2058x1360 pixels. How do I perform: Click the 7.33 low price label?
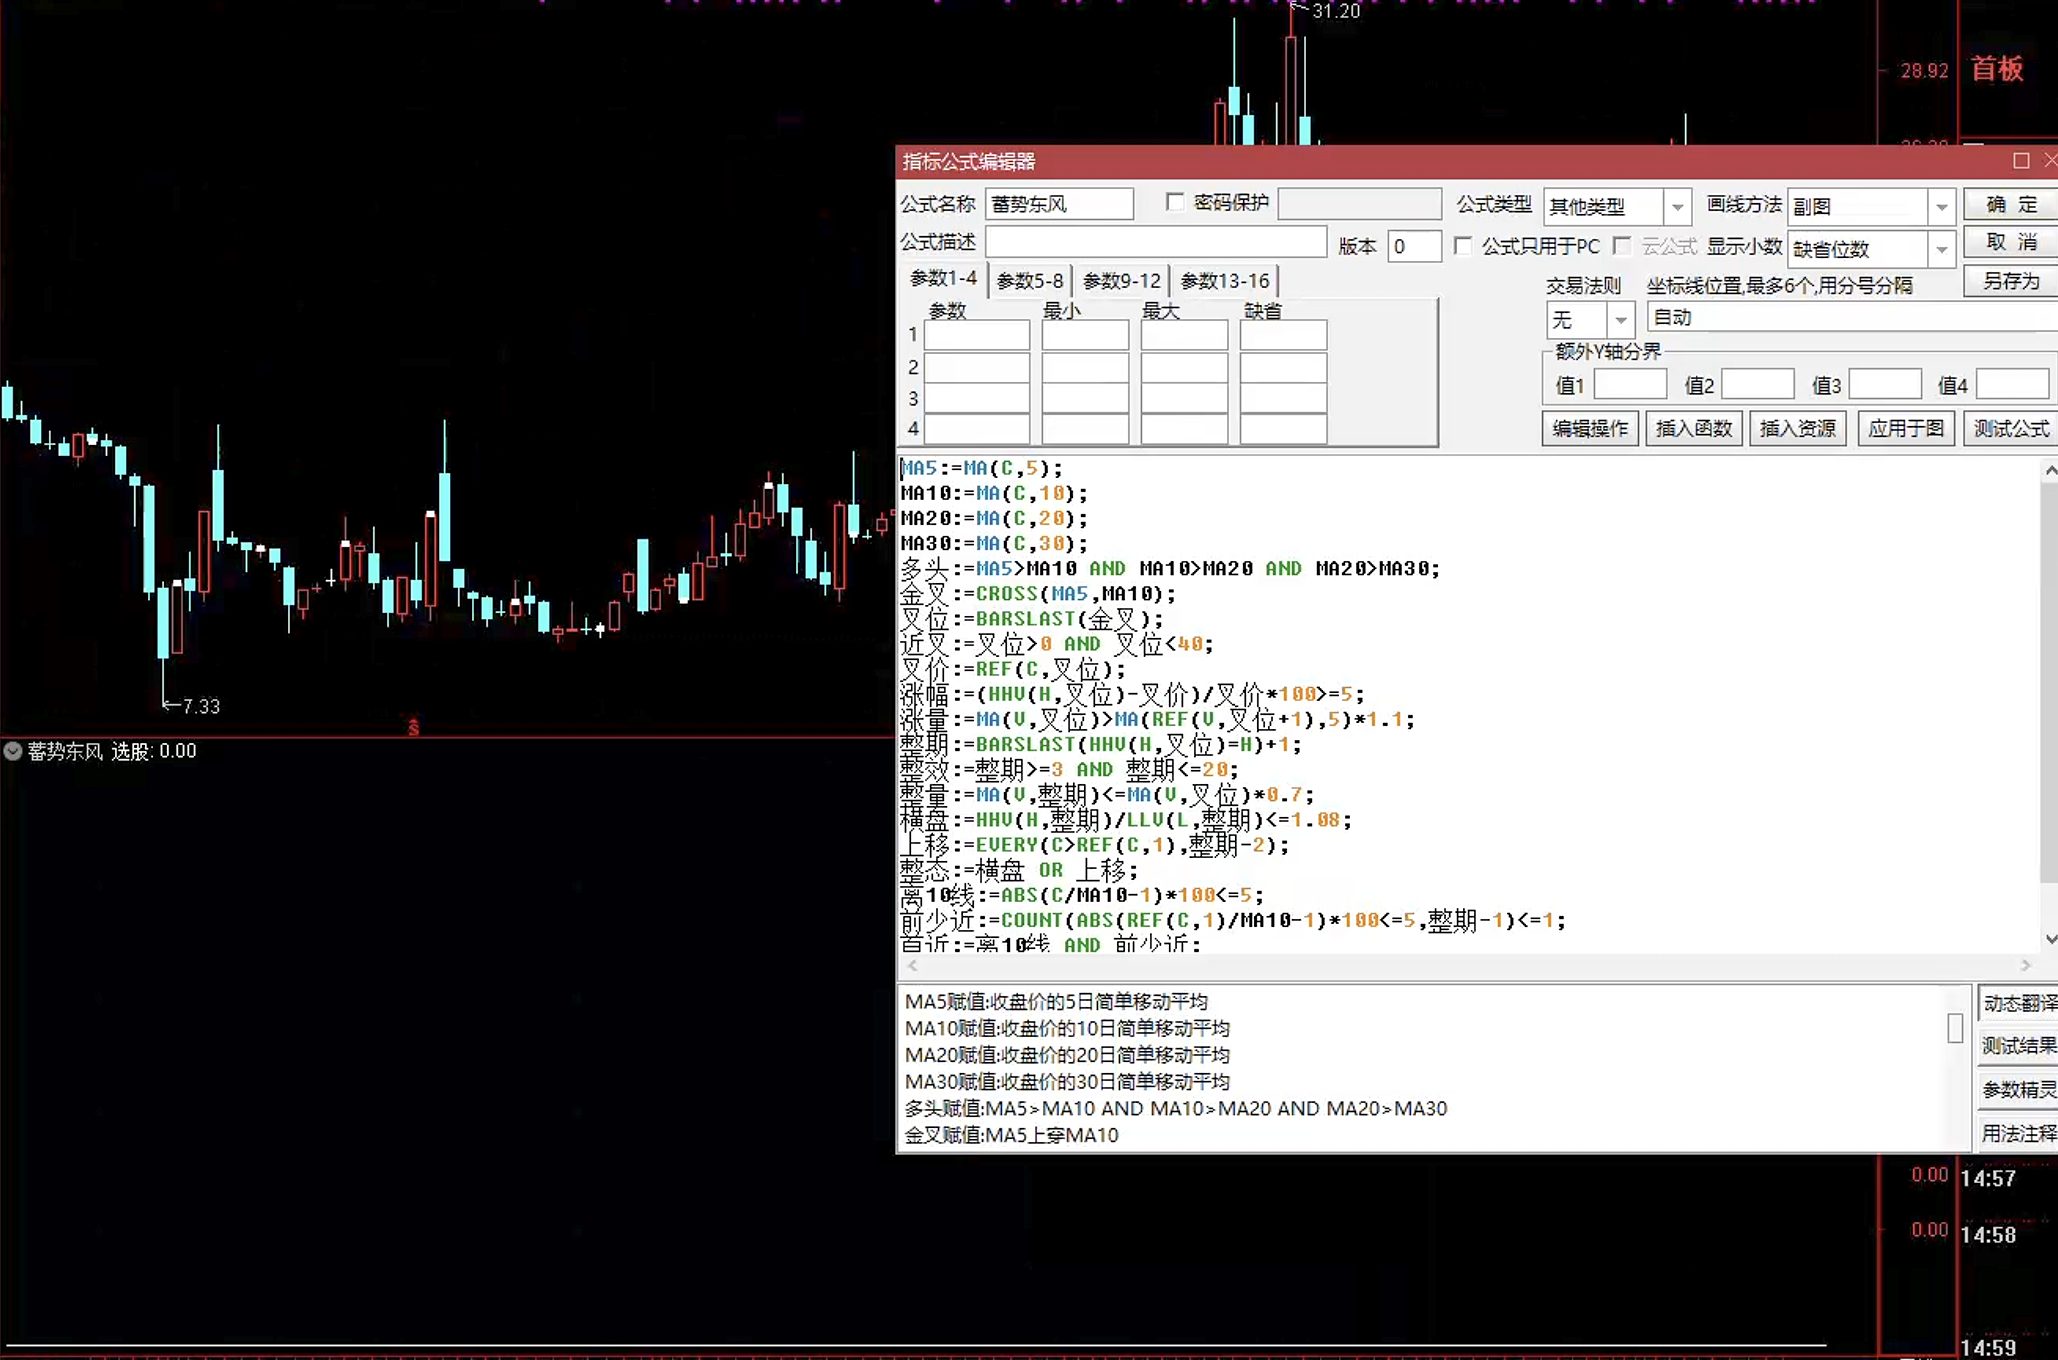(x=201, y=706)
